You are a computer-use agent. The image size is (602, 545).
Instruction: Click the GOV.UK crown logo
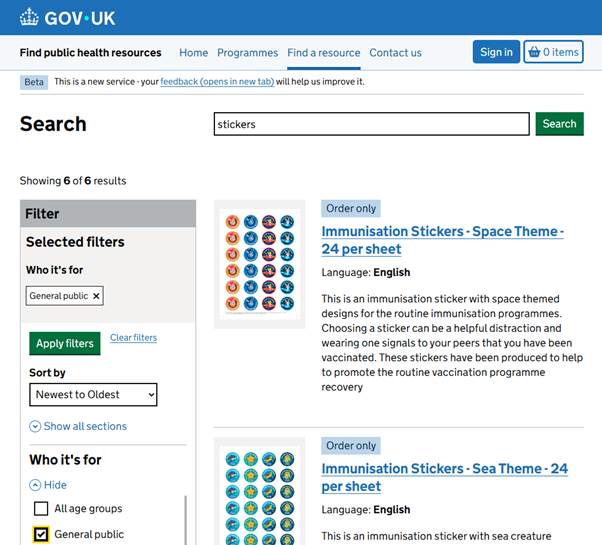coord(29,18)
